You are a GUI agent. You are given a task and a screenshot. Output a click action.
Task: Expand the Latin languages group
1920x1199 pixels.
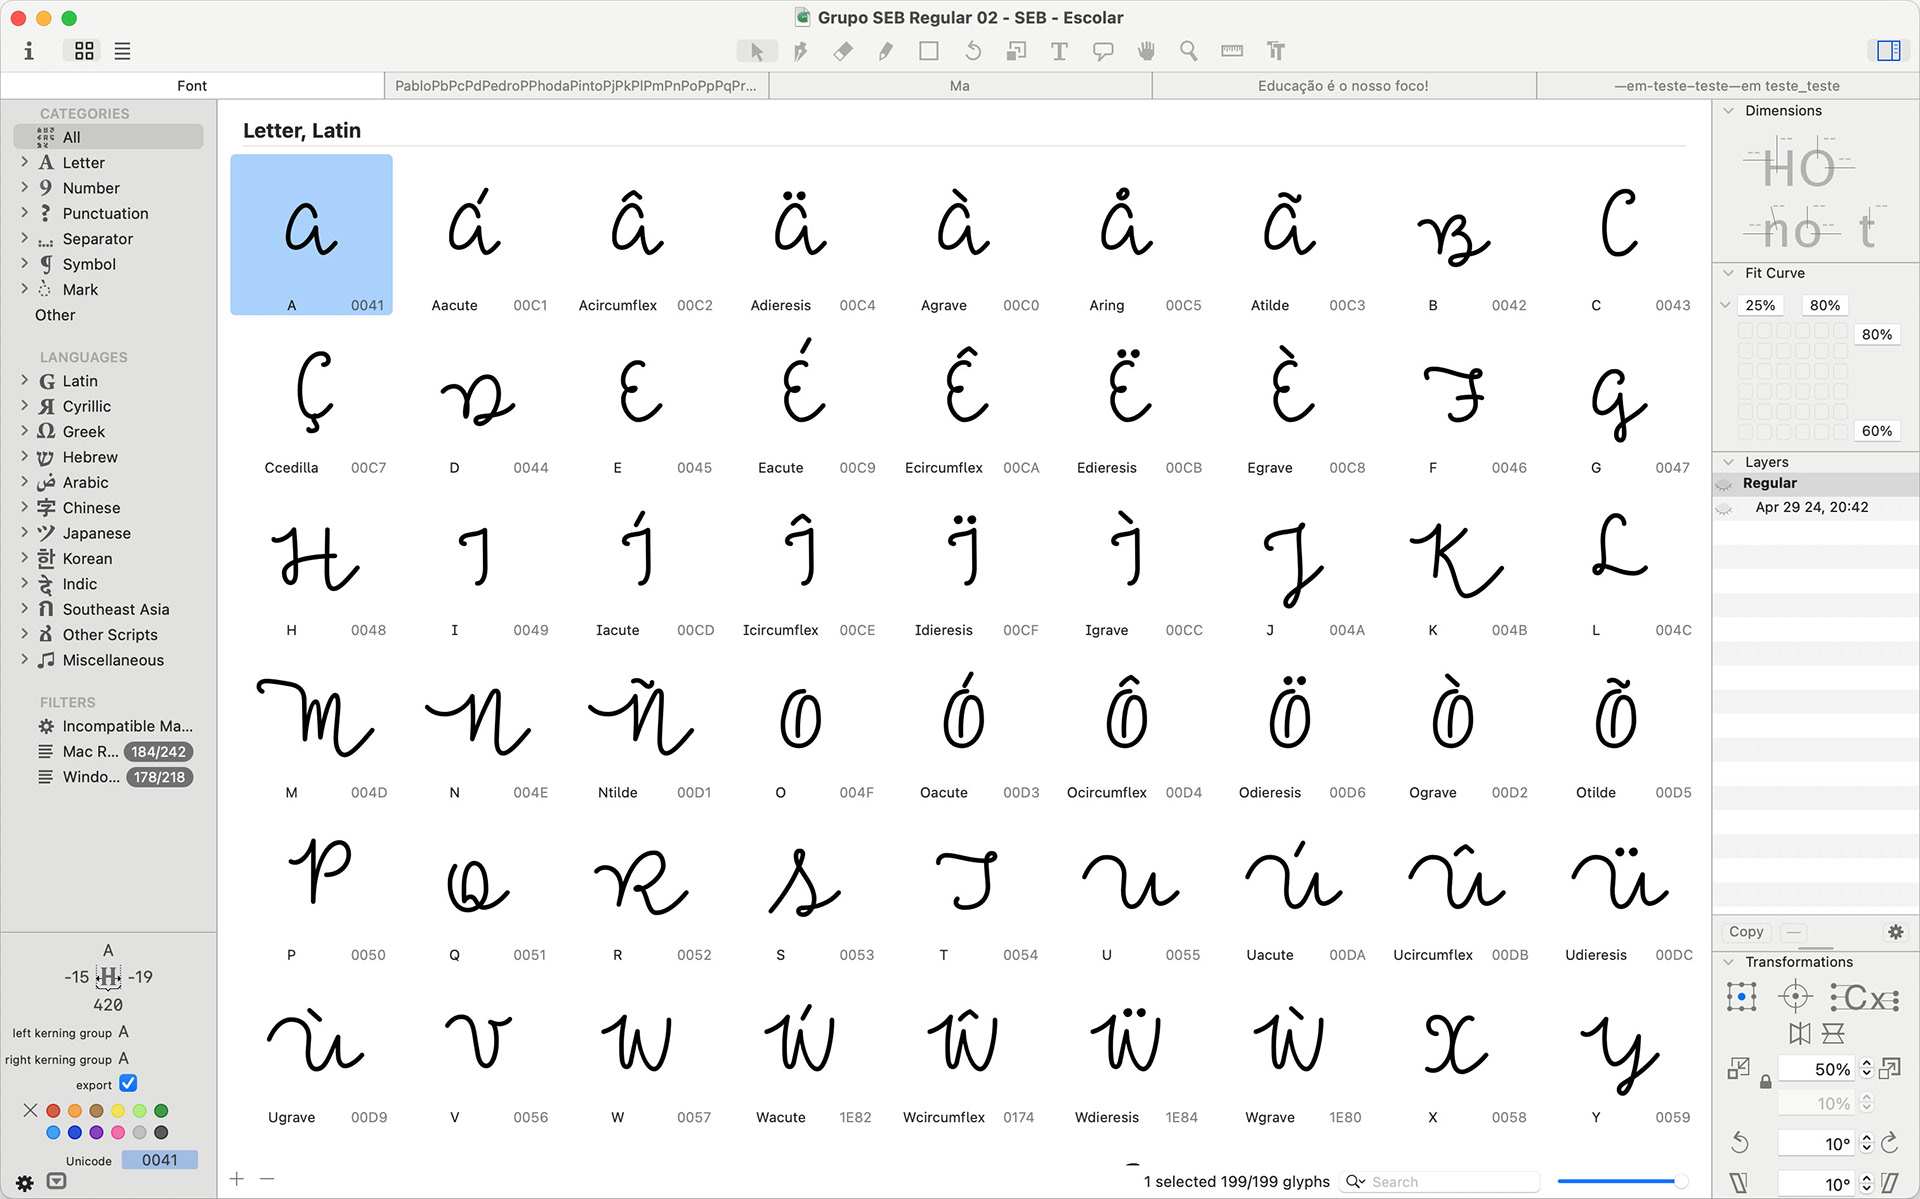pyautogui.click(x=24, y=381)
